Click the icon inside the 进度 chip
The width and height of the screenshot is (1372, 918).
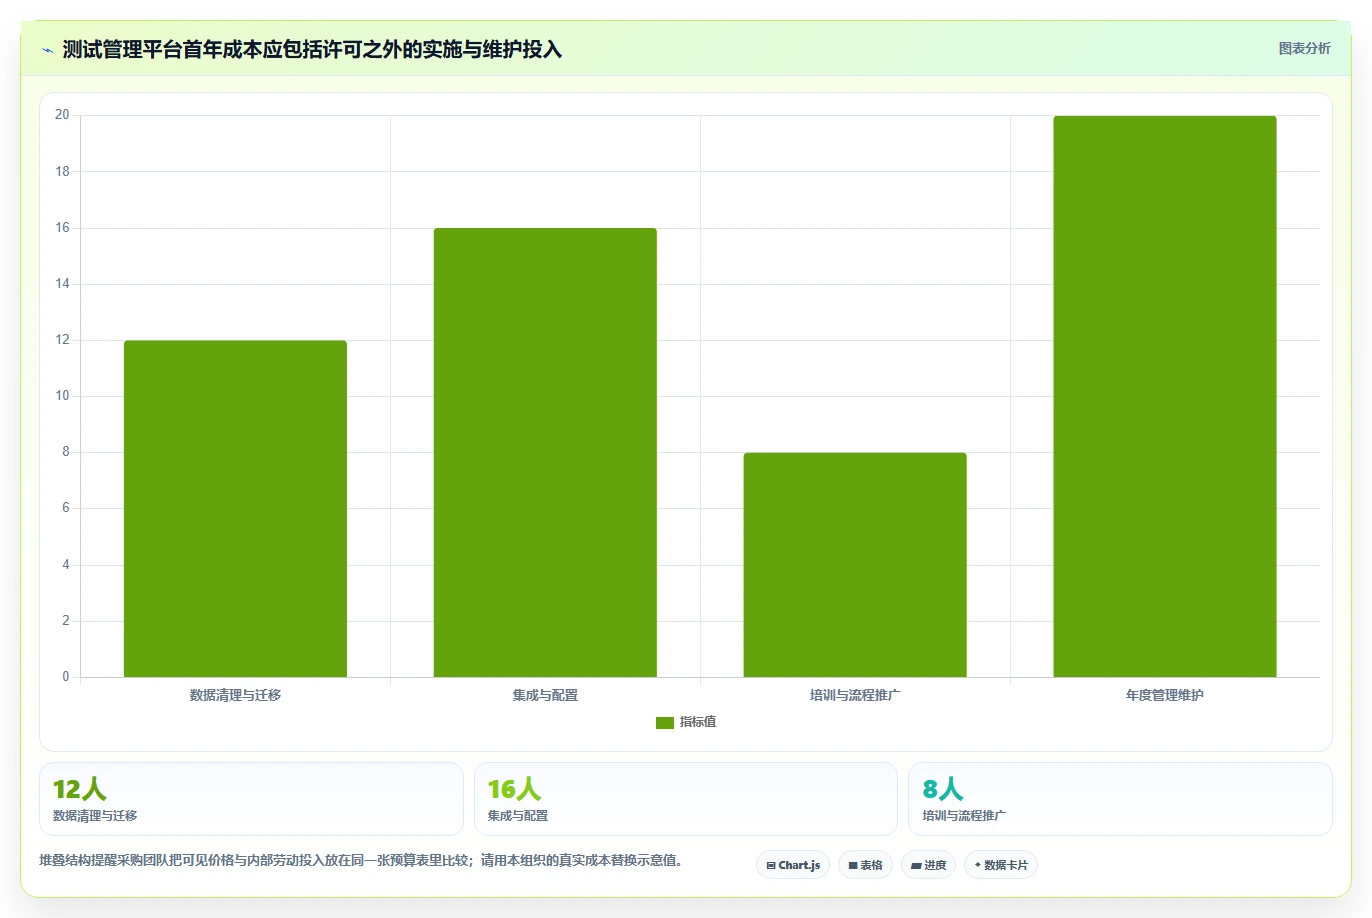916,866
